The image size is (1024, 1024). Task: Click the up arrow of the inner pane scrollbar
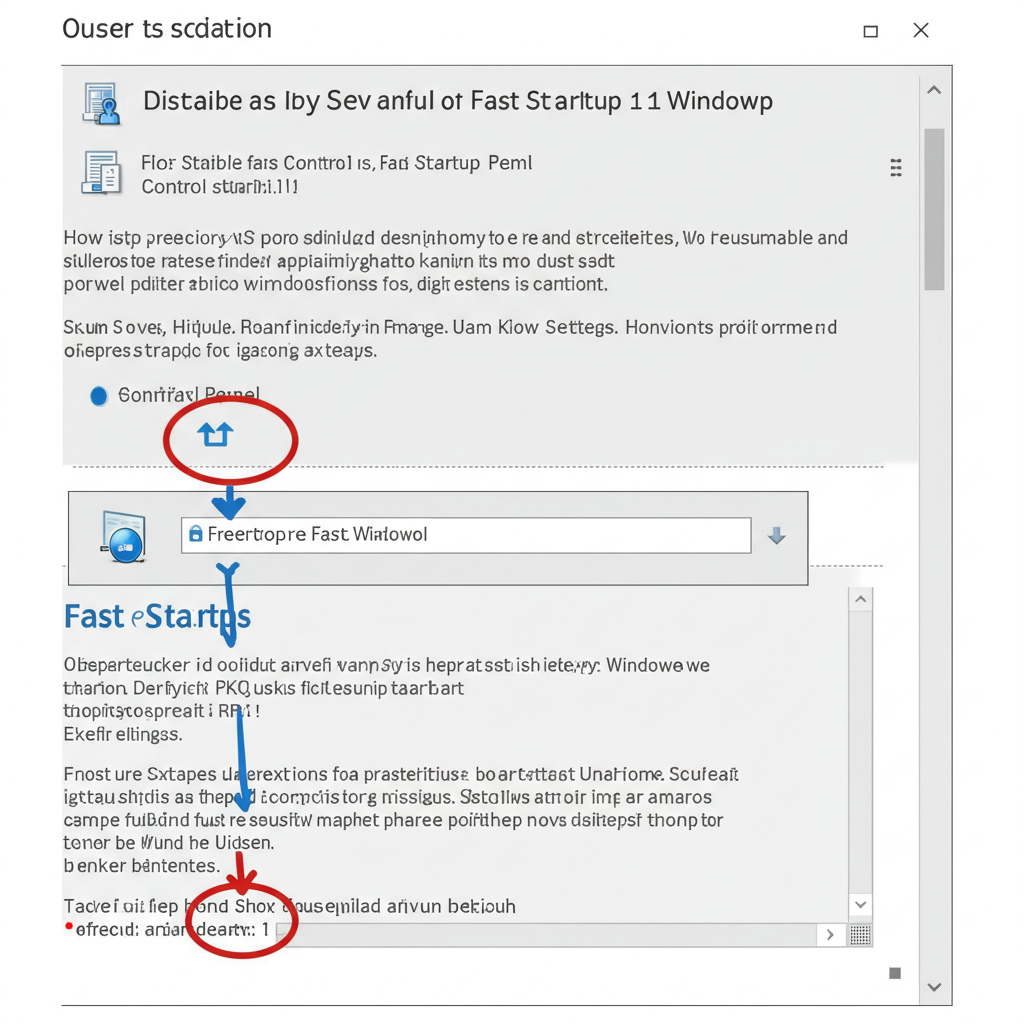point(861,600)
